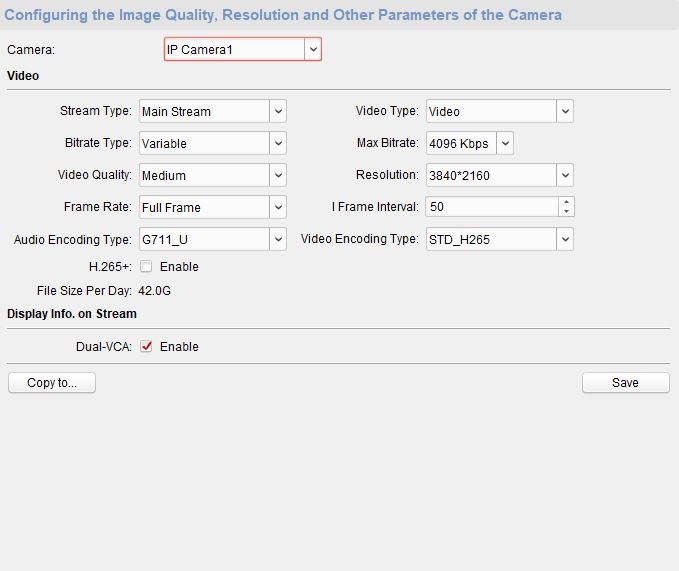Expand the Resolution dropdown
The height and width of the screenshot is (571, 679).
(565, 175)
